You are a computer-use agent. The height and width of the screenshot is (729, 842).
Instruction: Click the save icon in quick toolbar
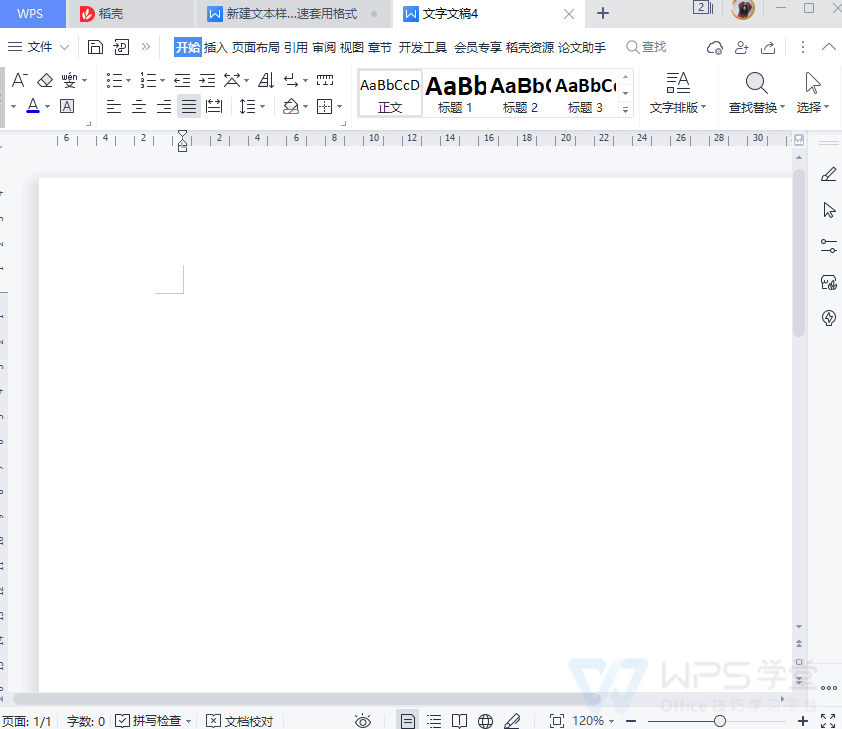[x=95, y=47]
